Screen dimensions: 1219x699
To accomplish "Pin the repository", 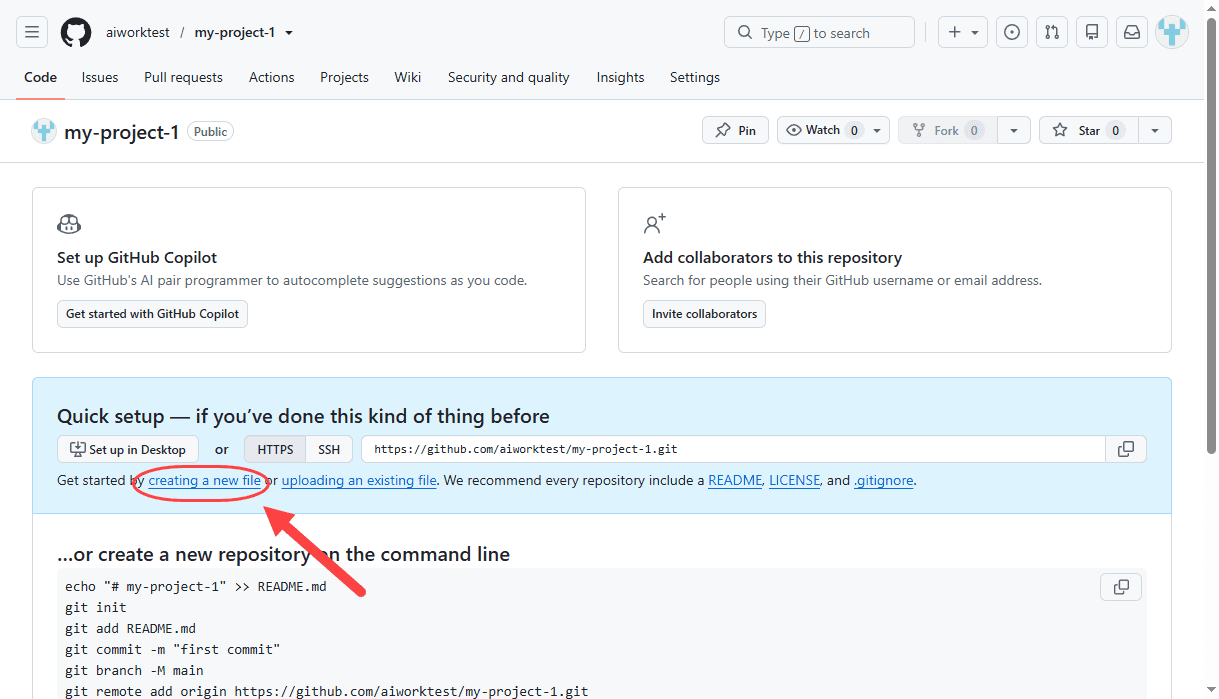I will click(735, 130).
